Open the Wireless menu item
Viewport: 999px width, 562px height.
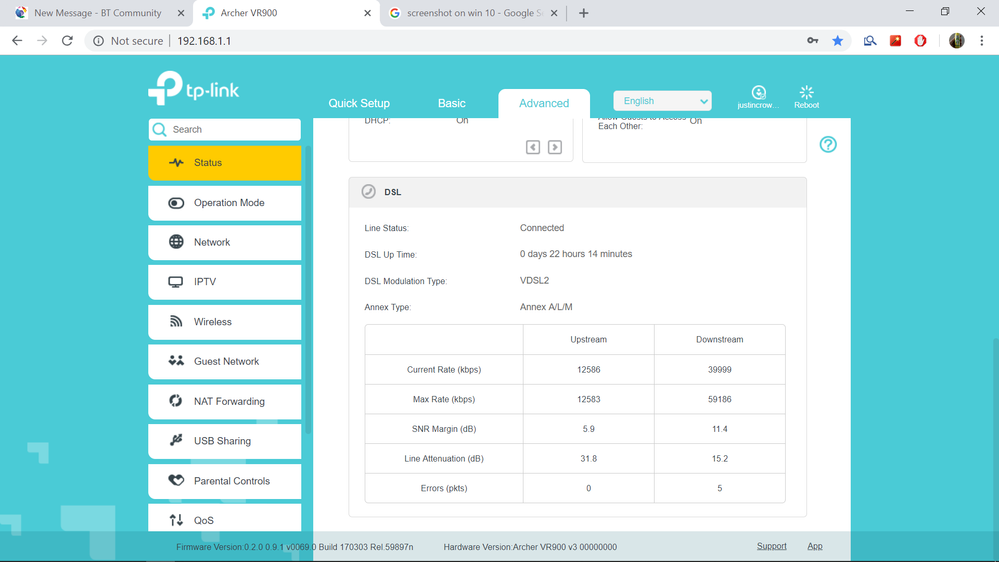[225, 322]
